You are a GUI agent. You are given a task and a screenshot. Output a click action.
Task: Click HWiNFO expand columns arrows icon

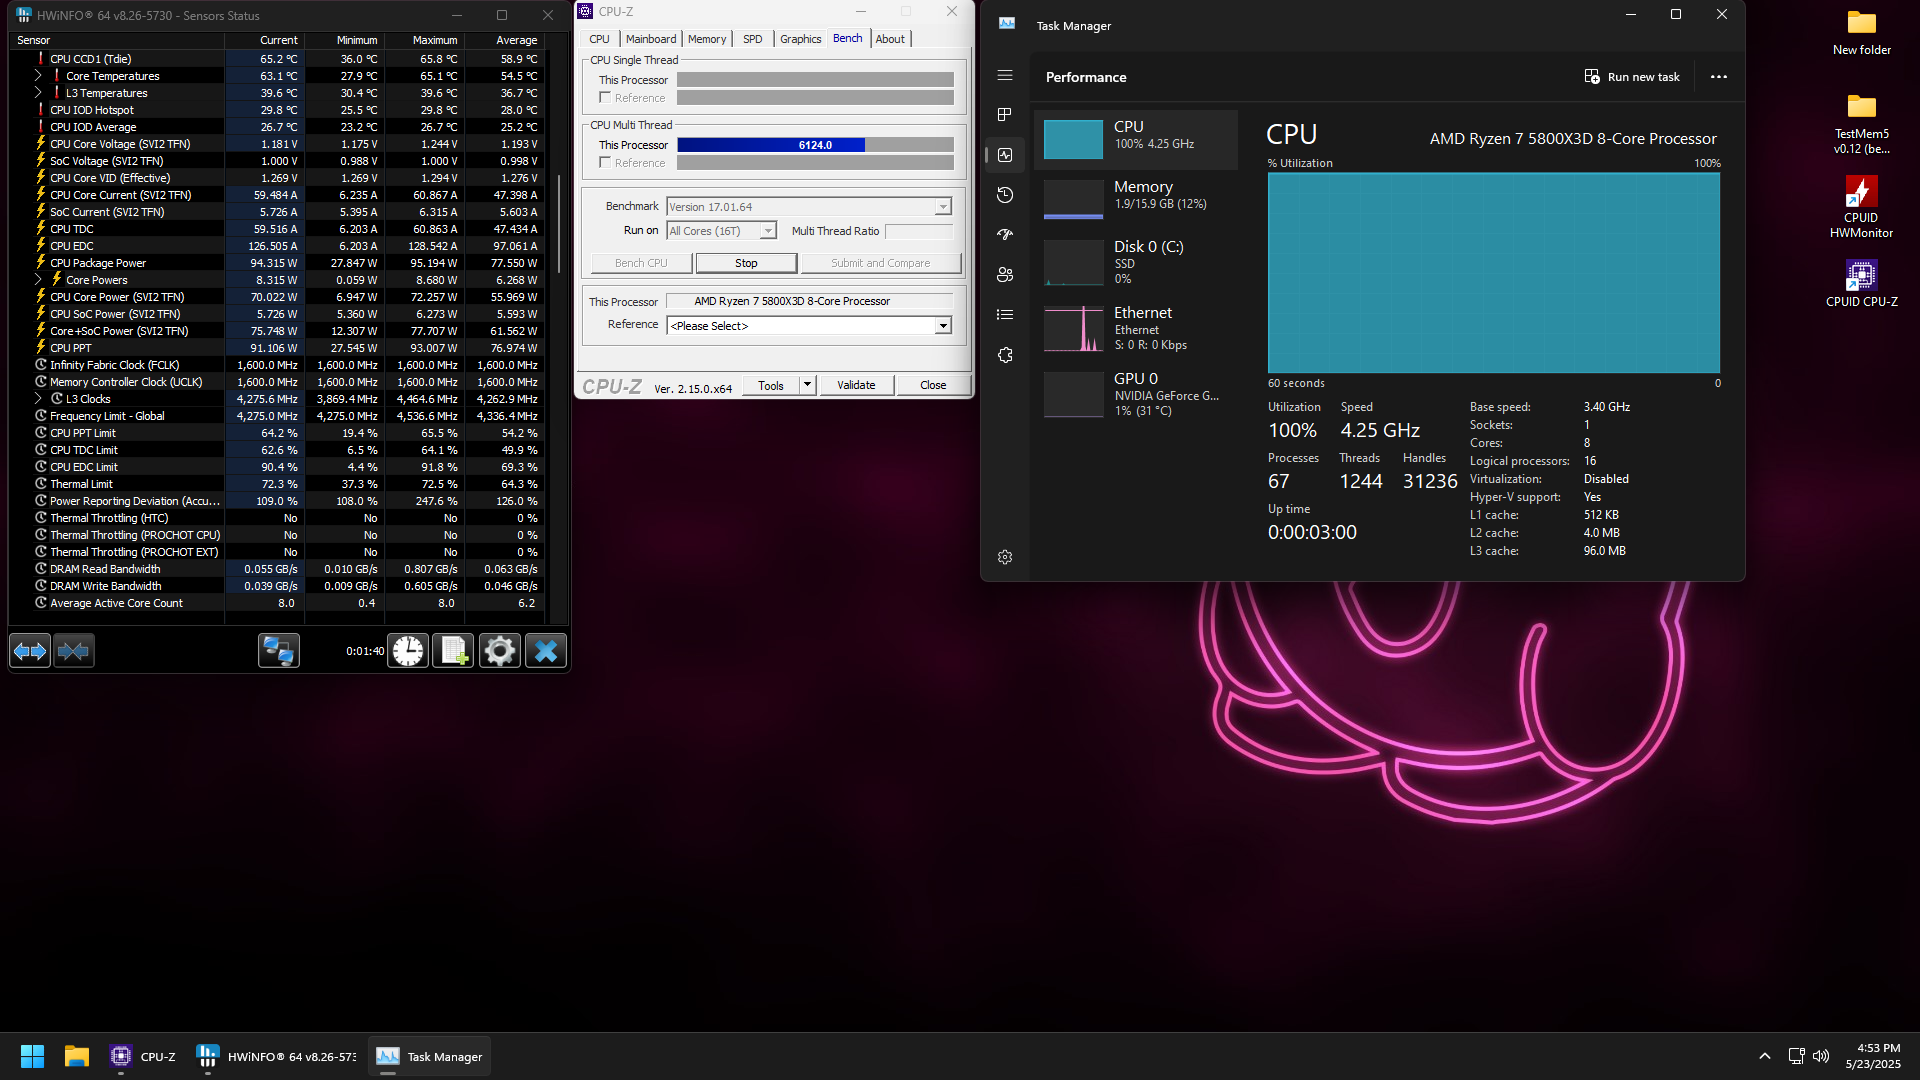30,651
